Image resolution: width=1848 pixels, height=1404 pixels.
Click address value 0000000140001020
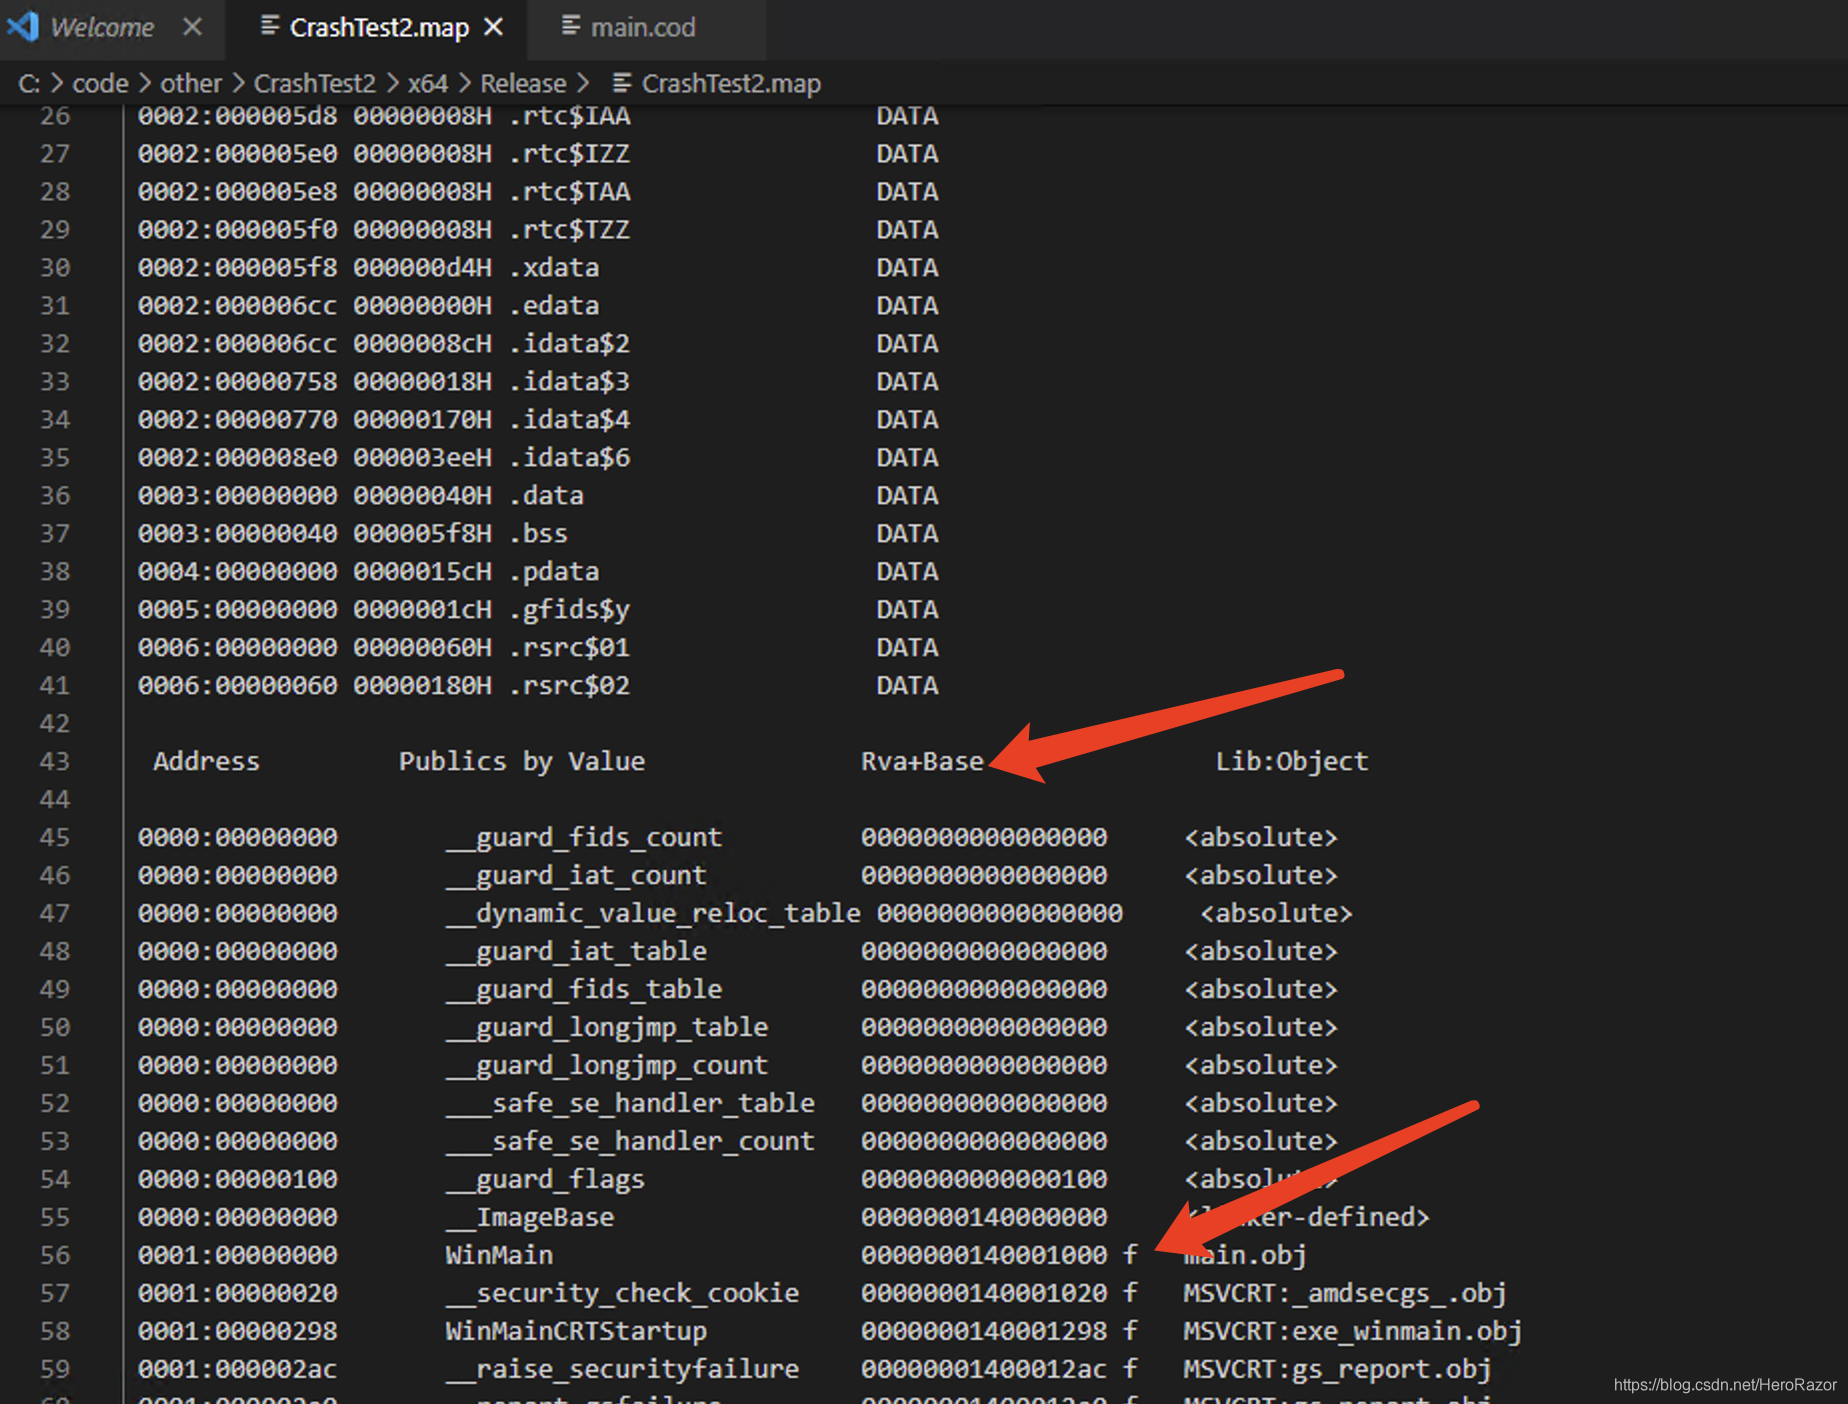[x=984, y=1293]
